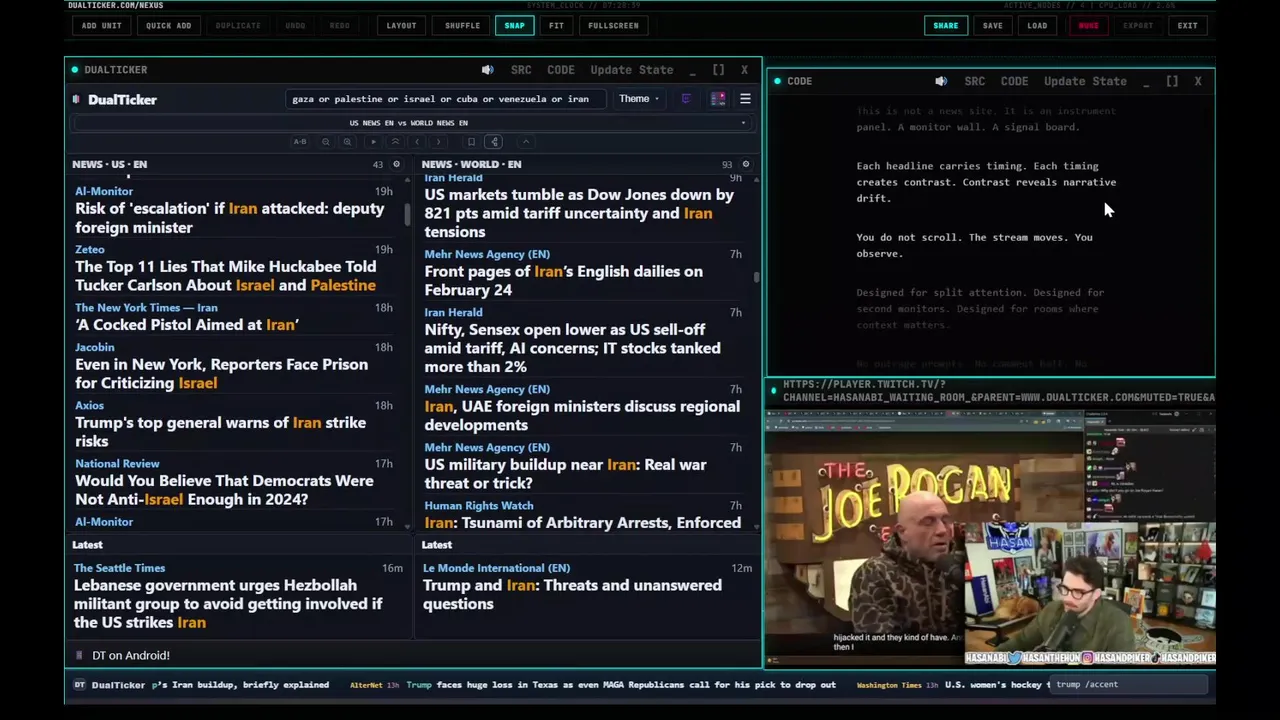Start ticker playback with the play icon

[x=373, y=142]
